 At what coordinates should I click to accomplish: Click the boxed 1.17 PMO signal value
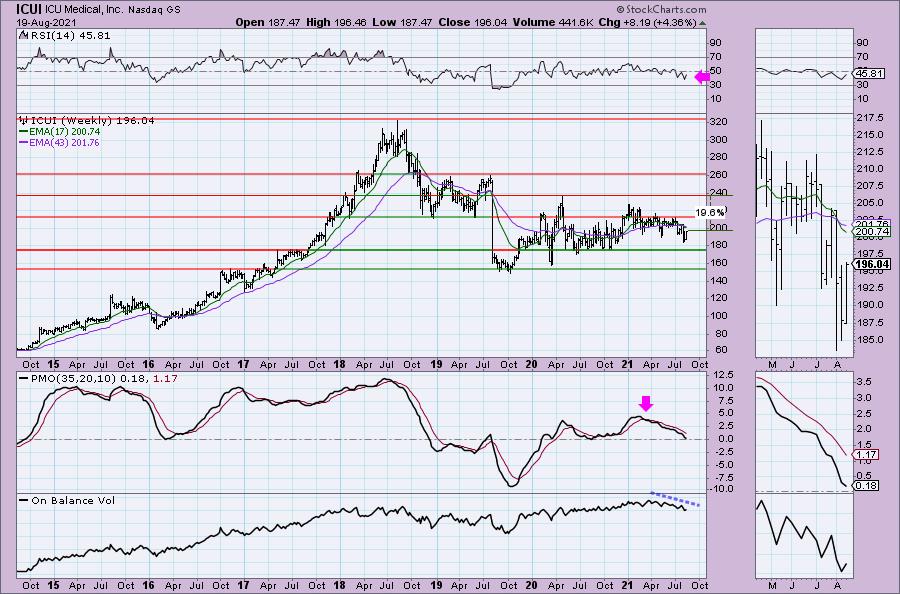coord(866,455)
